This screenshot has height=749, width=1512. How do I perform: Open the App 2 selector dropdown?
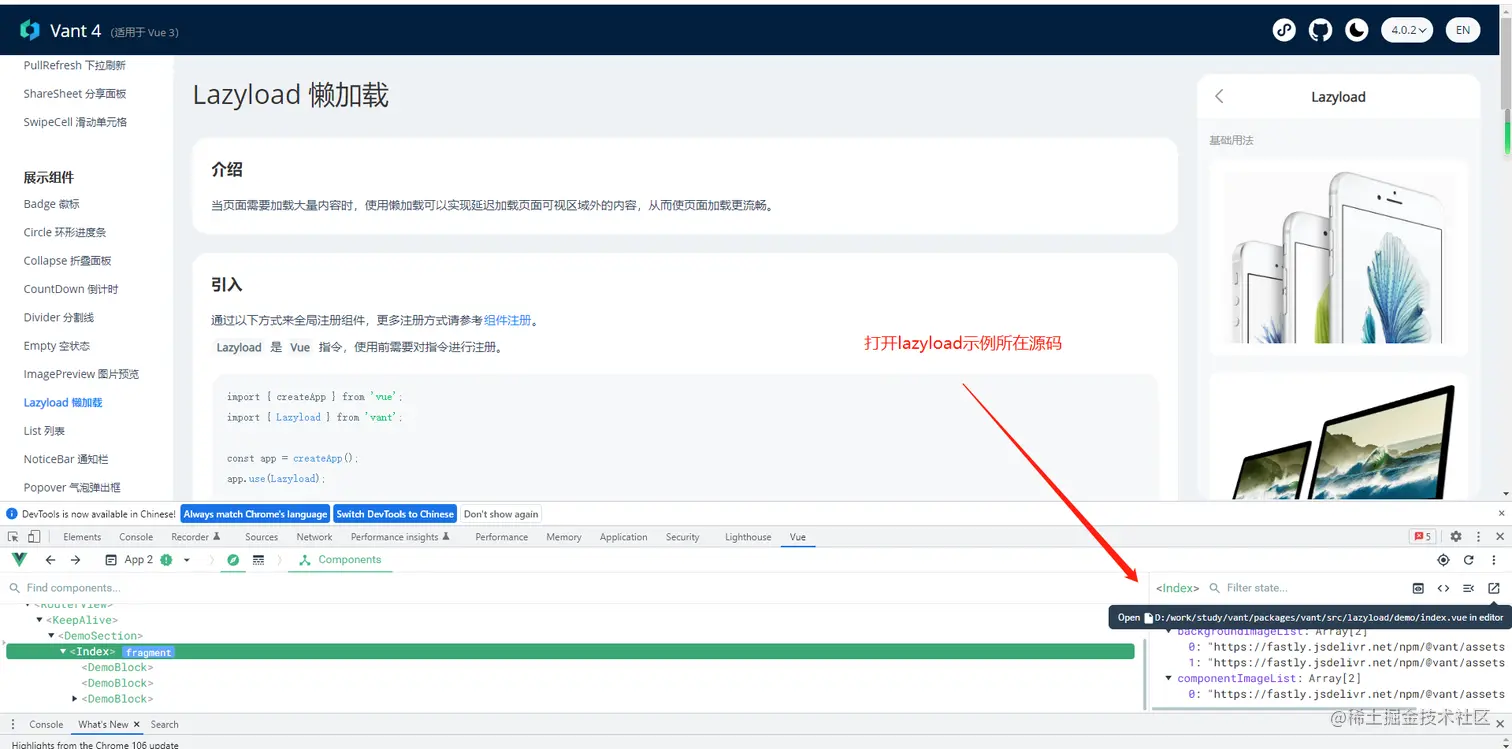coord(147,560)
